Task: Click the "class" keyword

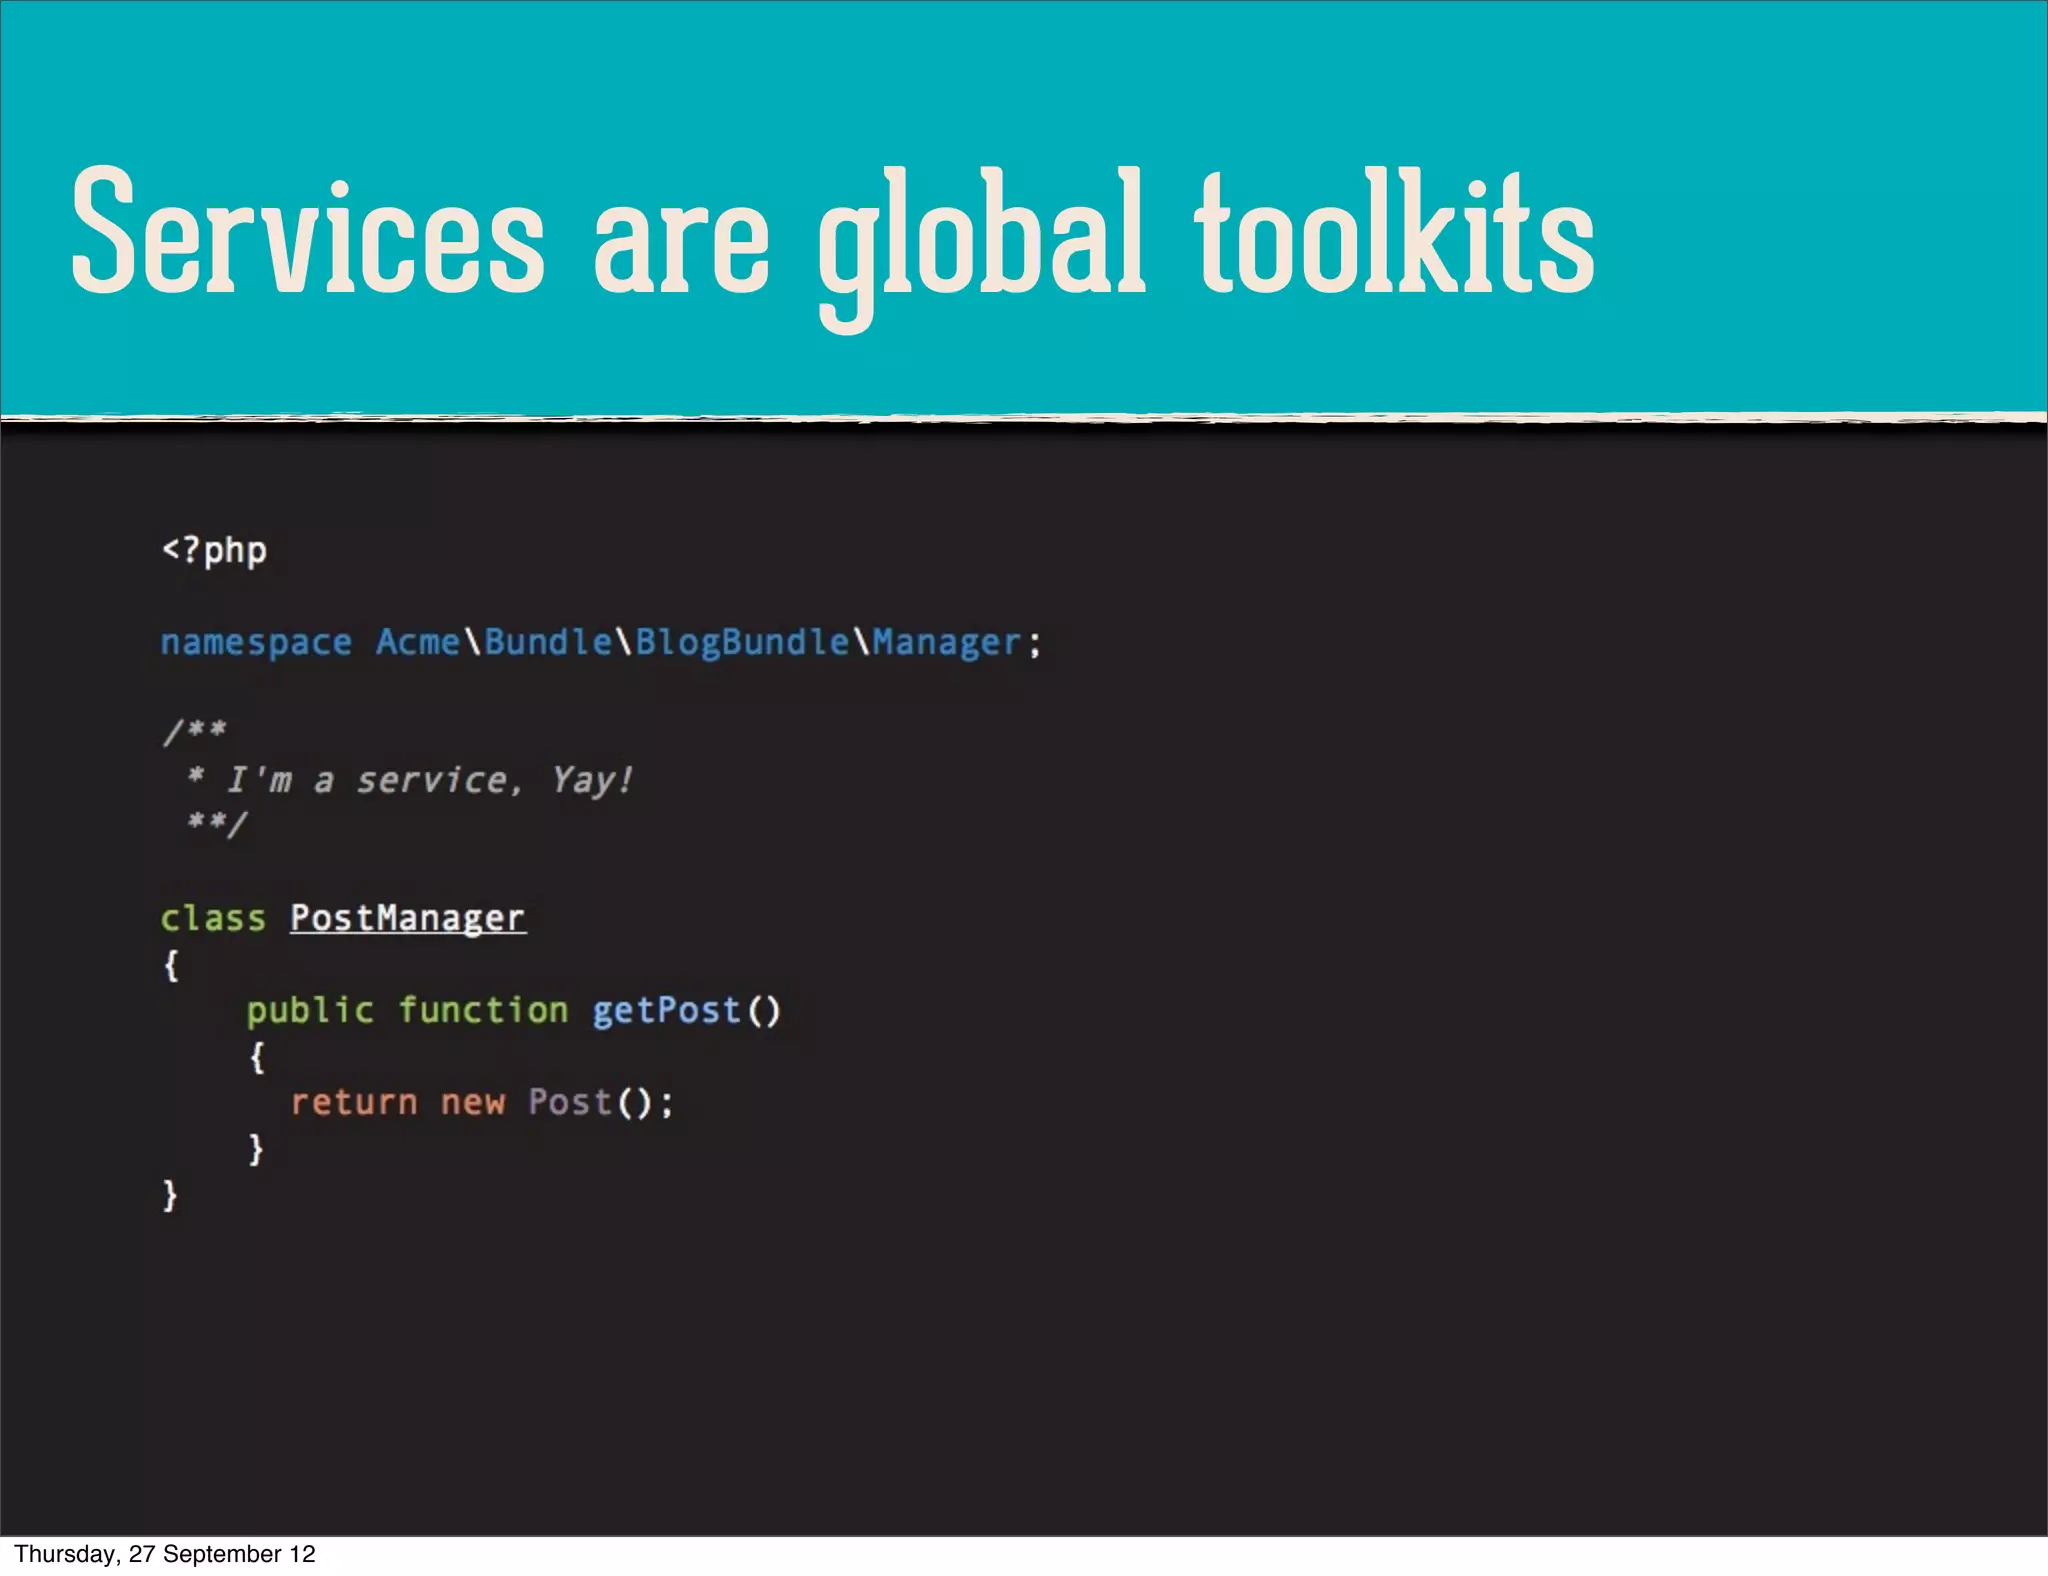Action: (213, 918)
